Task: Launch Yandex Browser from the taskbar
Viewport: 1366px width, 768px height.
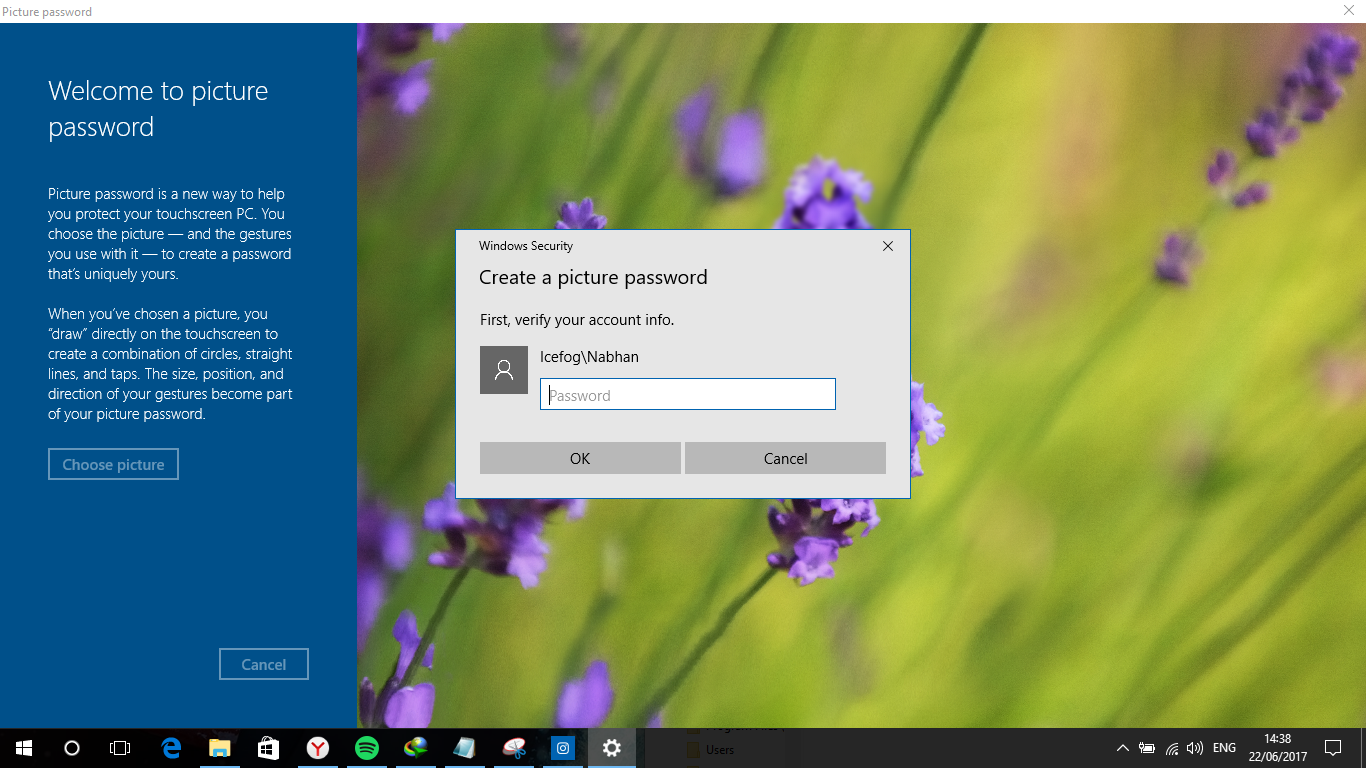Action: click(x=317, y=747)
